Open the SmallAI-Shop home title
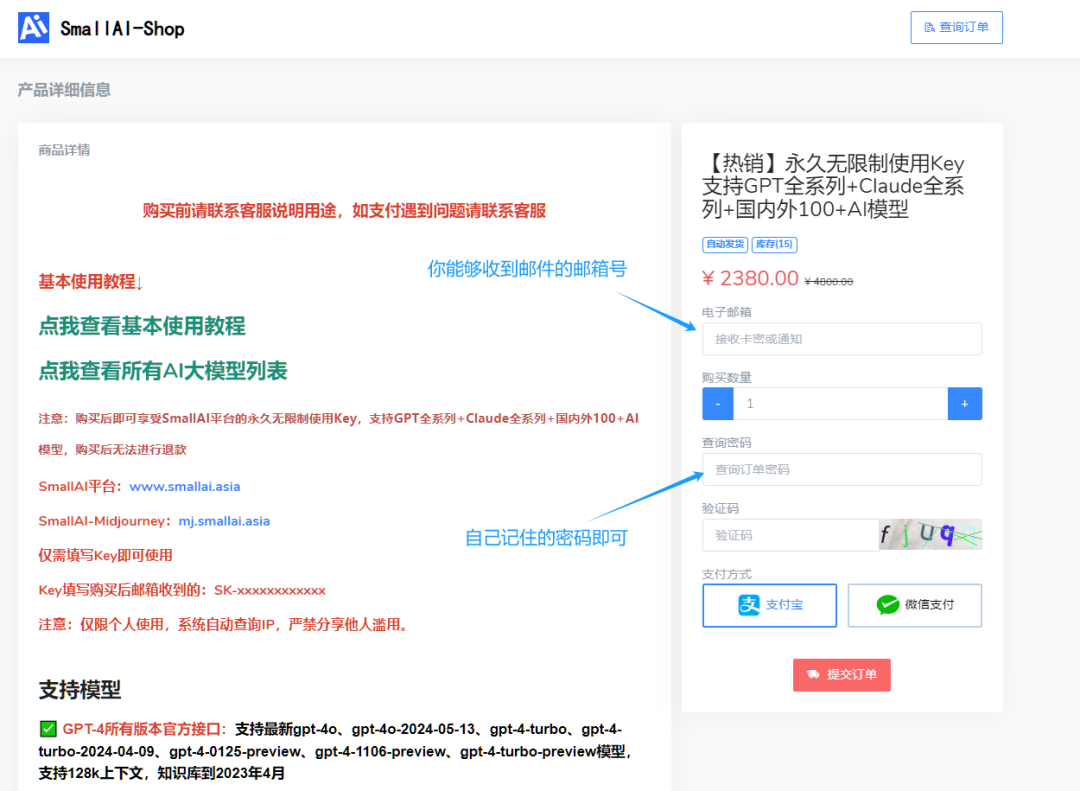This screenshot has width=1080, height=791. tap(123, 29)
